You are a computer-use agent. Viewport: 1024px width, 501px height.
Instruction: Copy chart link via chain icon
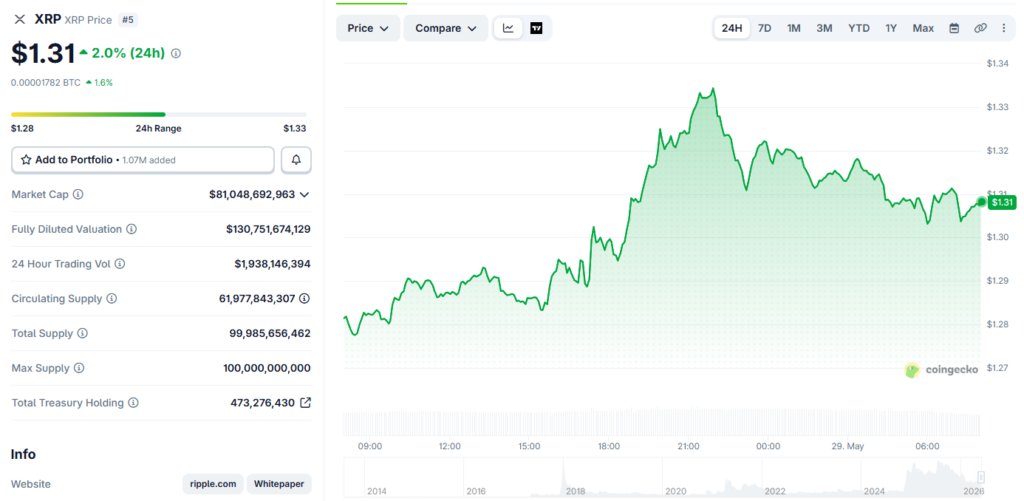click(980, 28)
